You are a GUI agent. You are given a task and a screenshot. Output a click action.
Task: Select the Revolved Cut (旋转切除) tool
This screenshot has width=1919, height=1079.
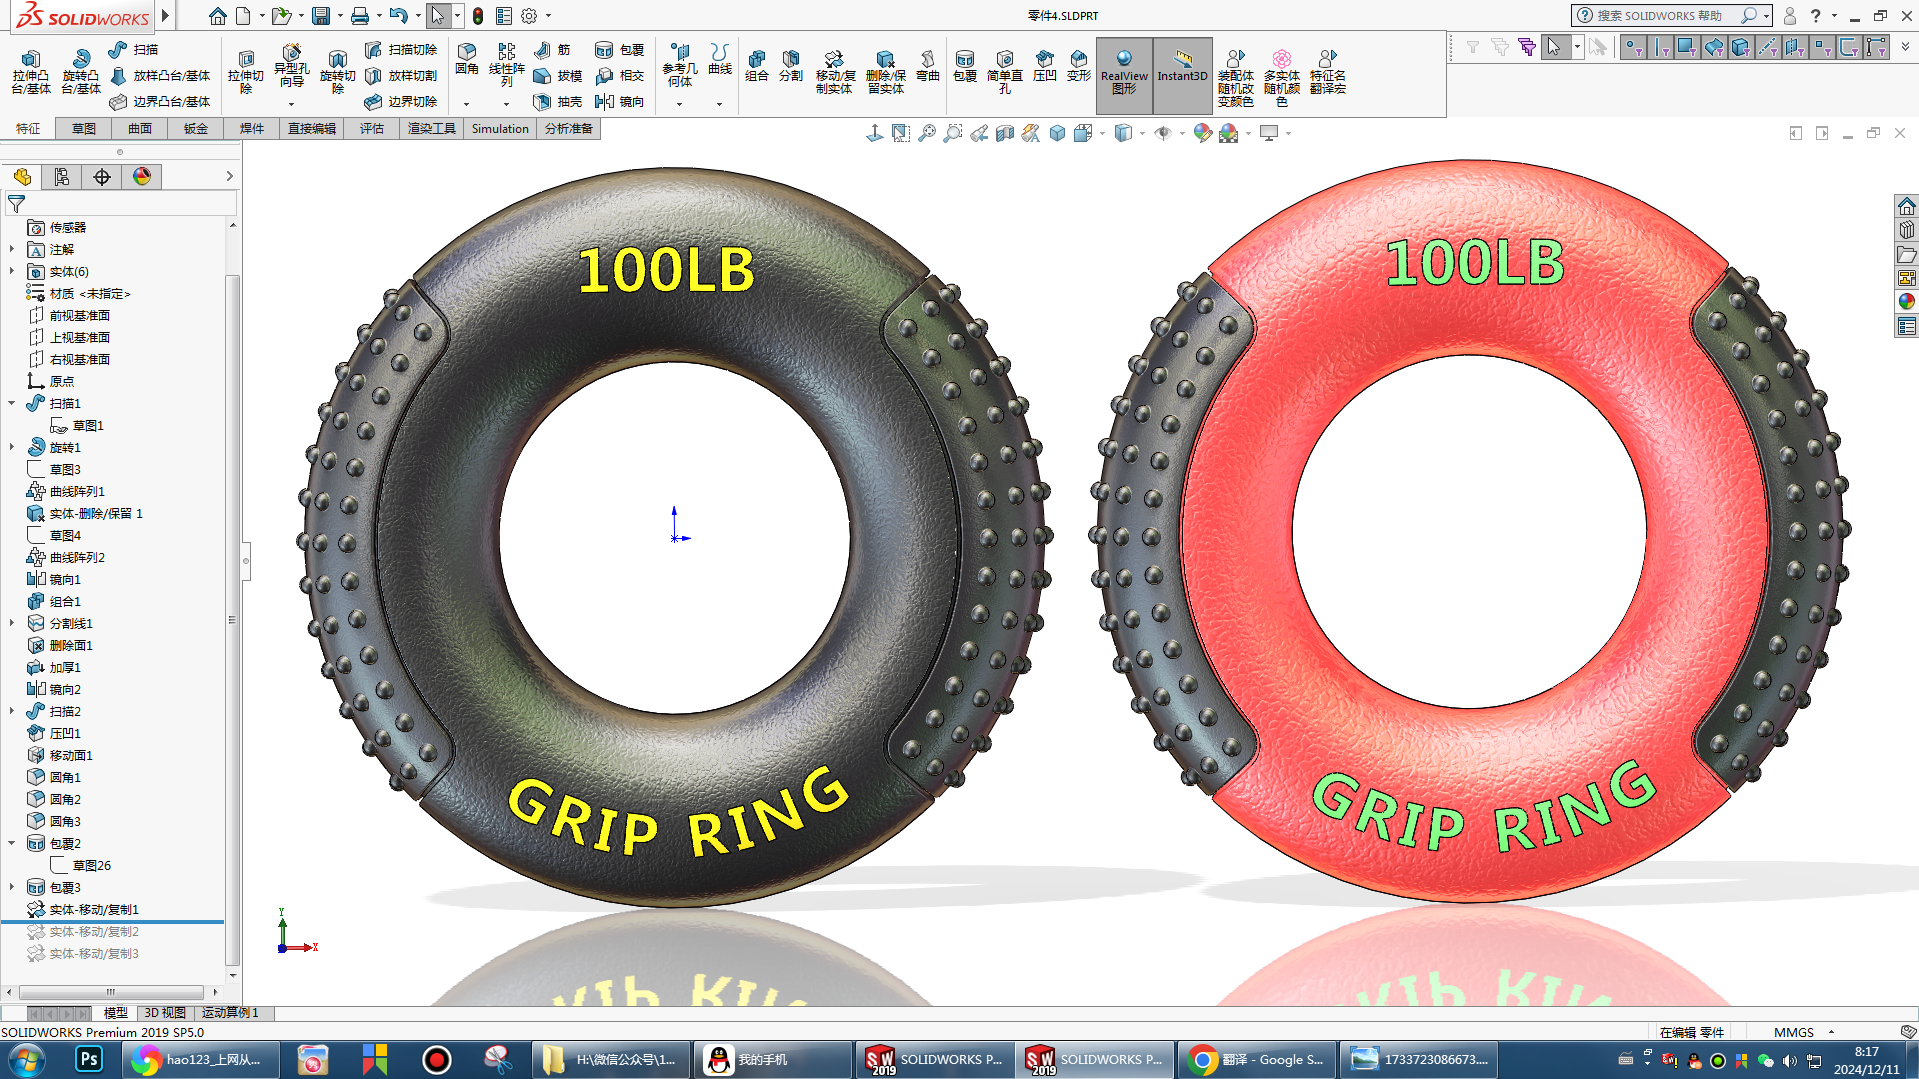[337, 72]
